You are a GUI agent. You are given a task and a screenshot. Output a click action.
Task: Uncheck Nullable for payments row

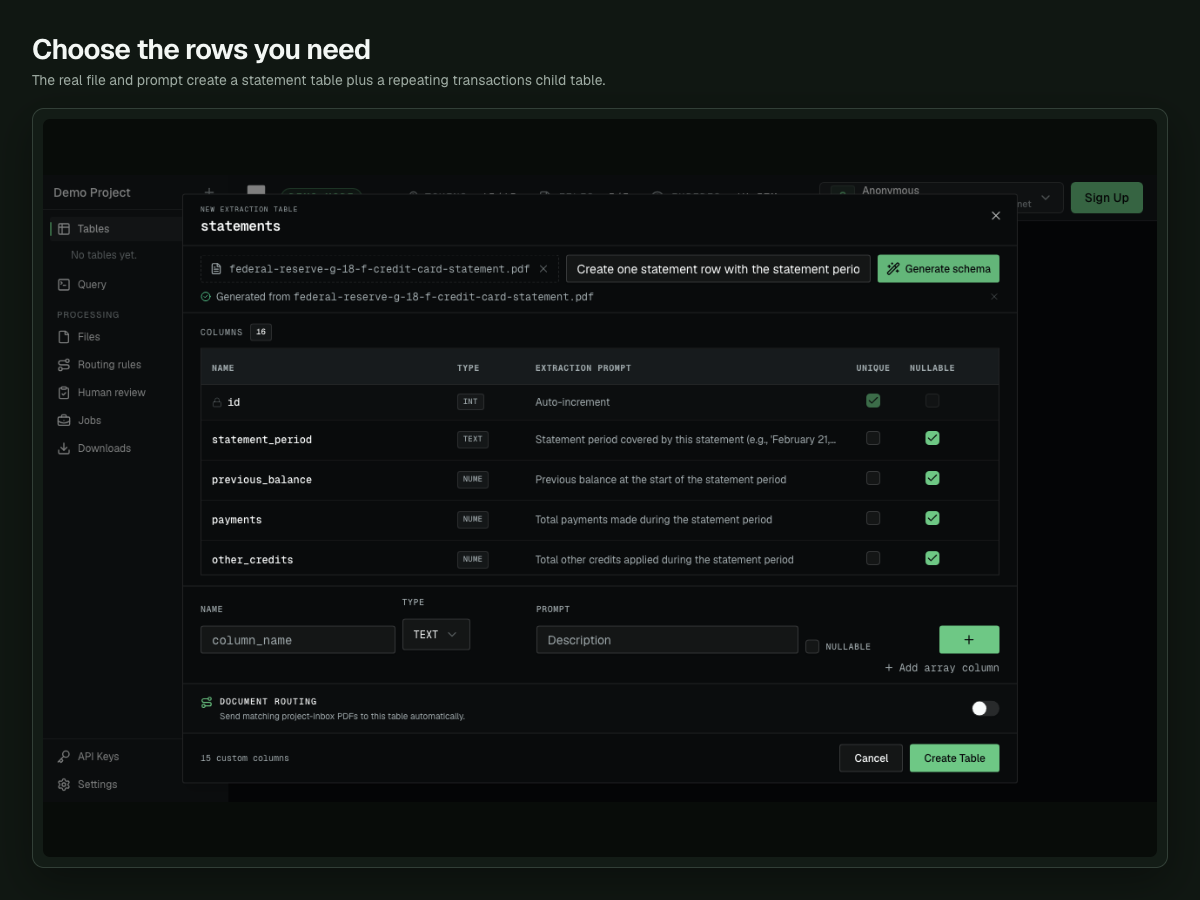pos(932,518)
